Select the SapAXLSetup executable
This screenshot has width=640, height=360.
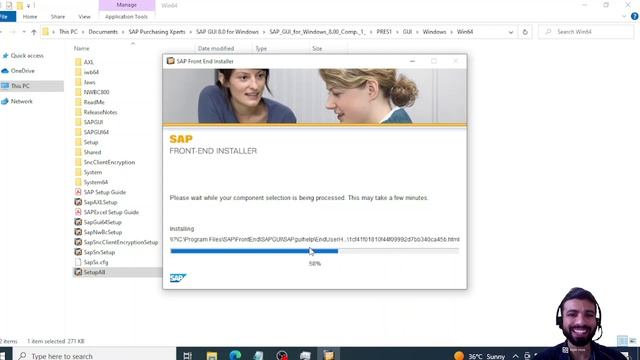(100, 202)
